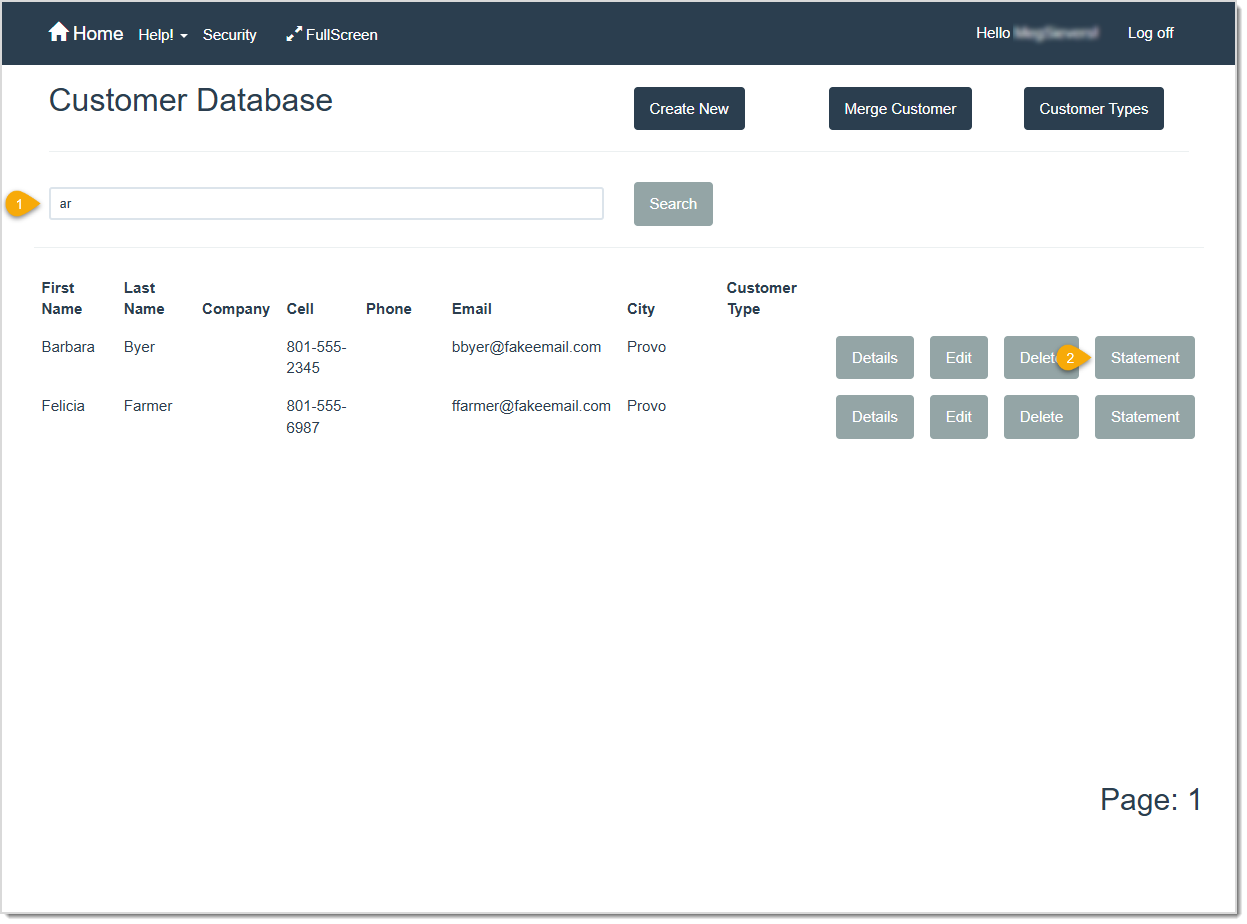Open the Merge Customer screen

click(899, 108)
